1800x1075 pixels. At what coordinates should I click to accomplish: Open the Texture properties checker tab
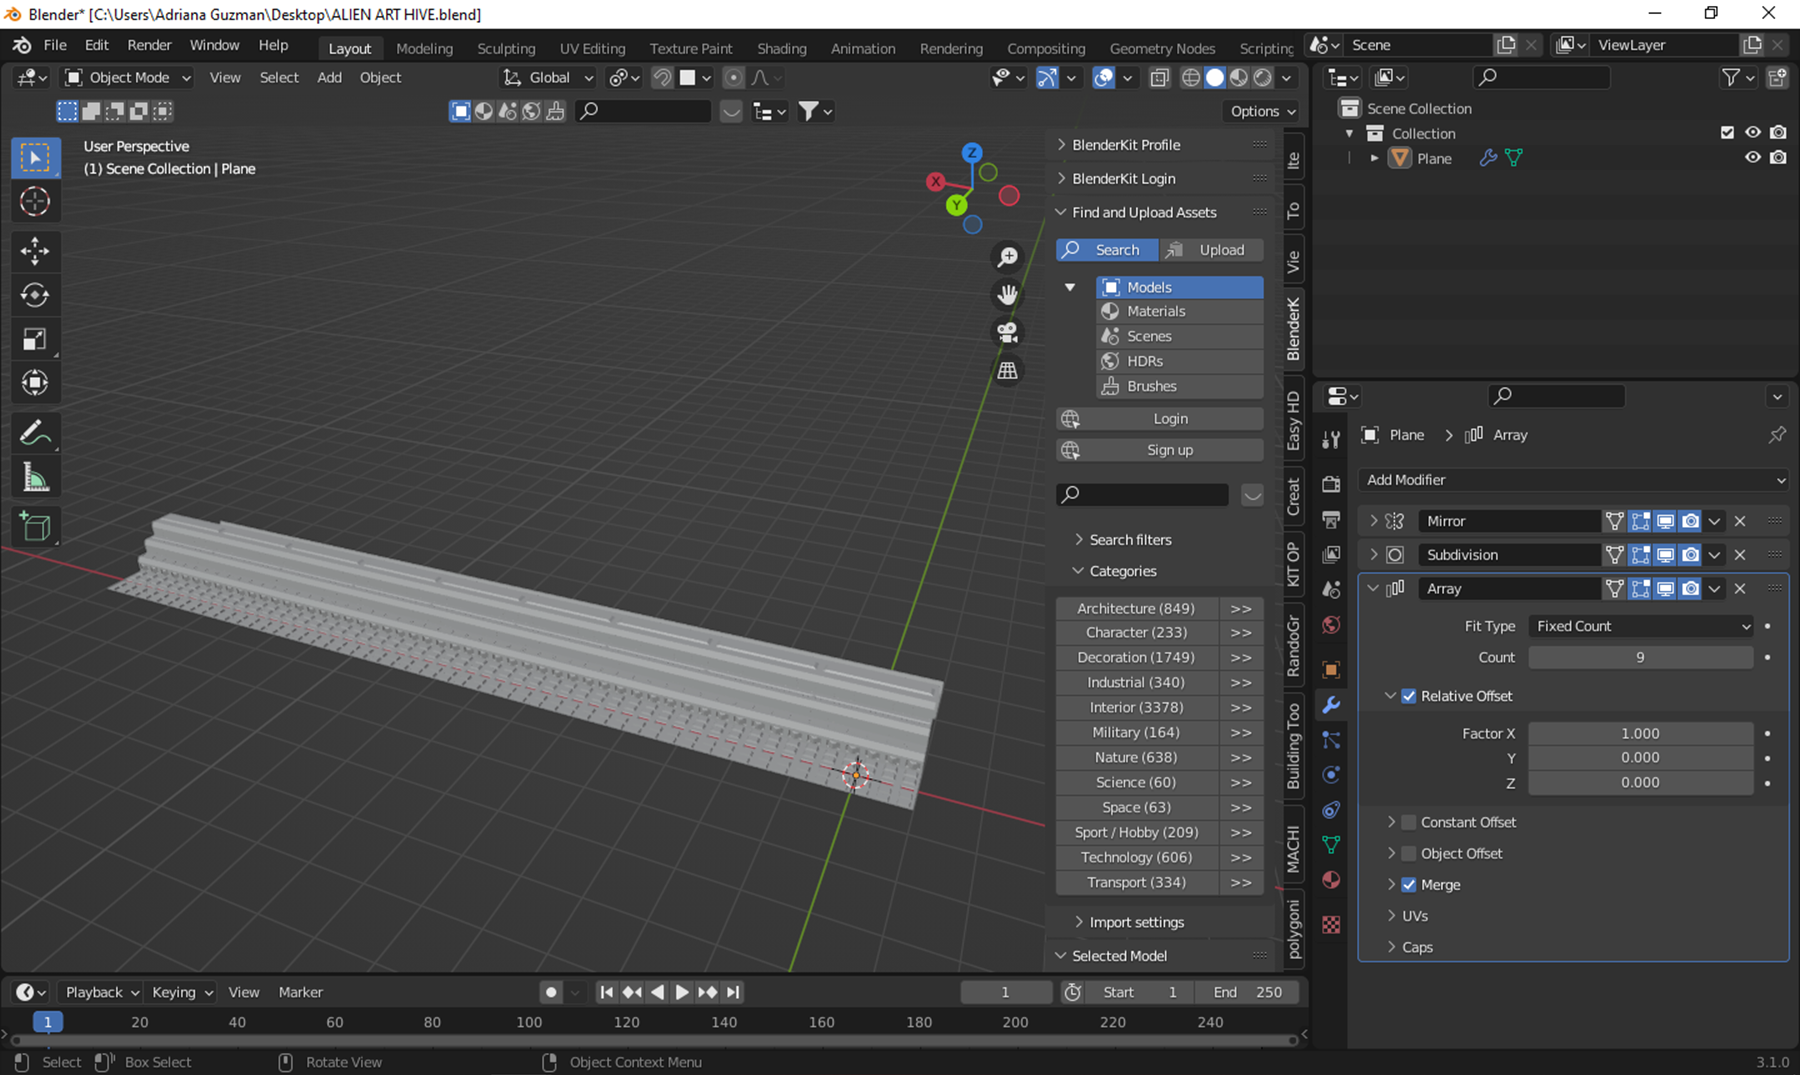pyautogui.click(x=1331, y=925)
